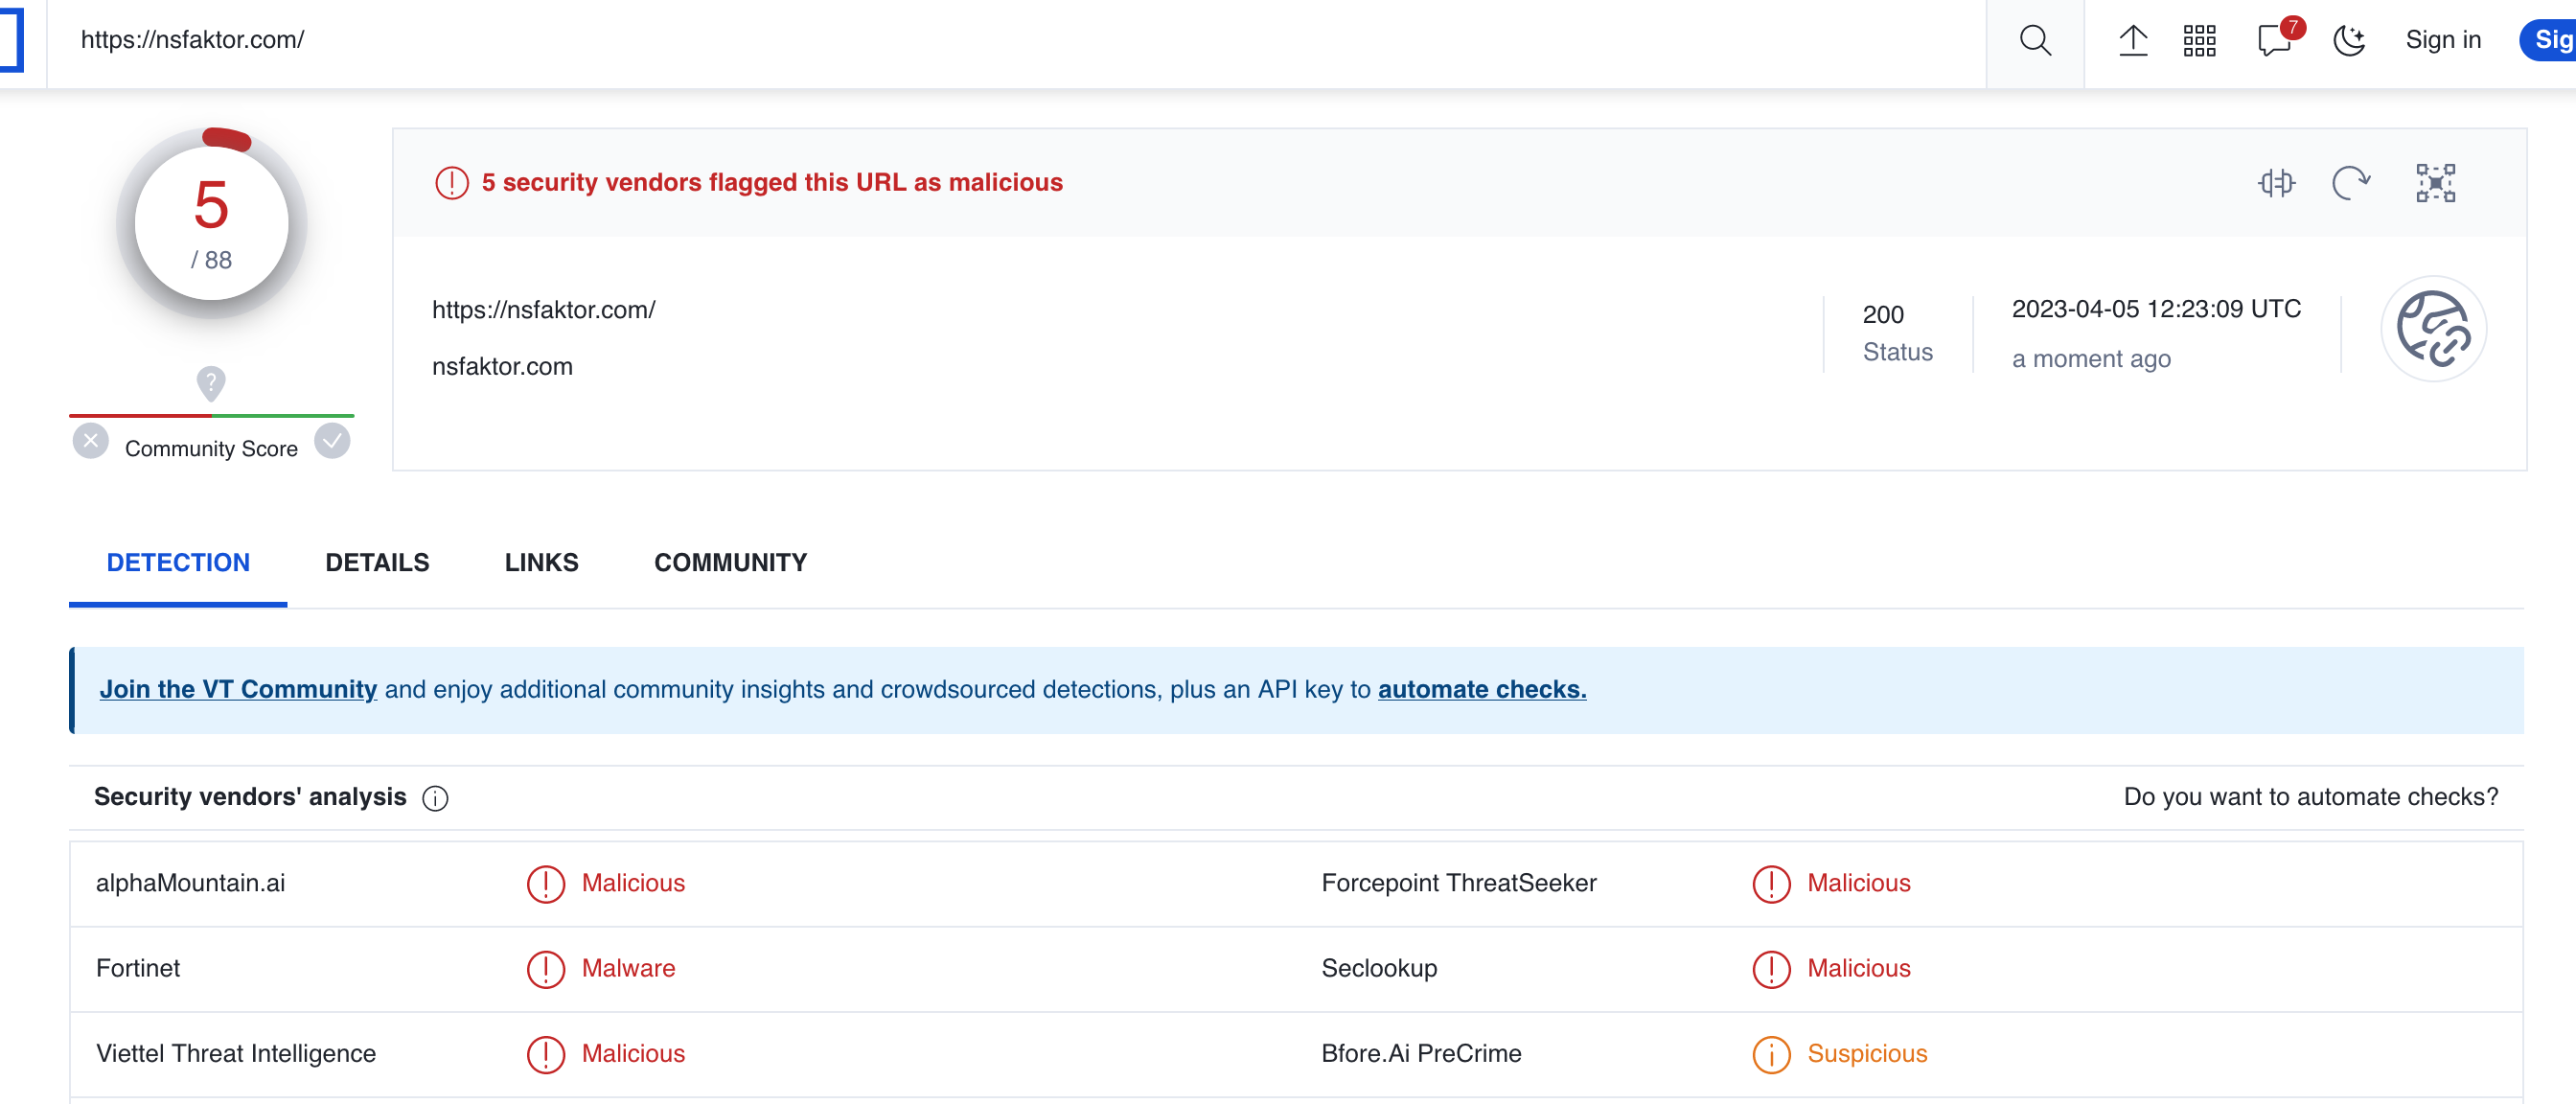Open the apps grid menu icon

coord(2199,40)
